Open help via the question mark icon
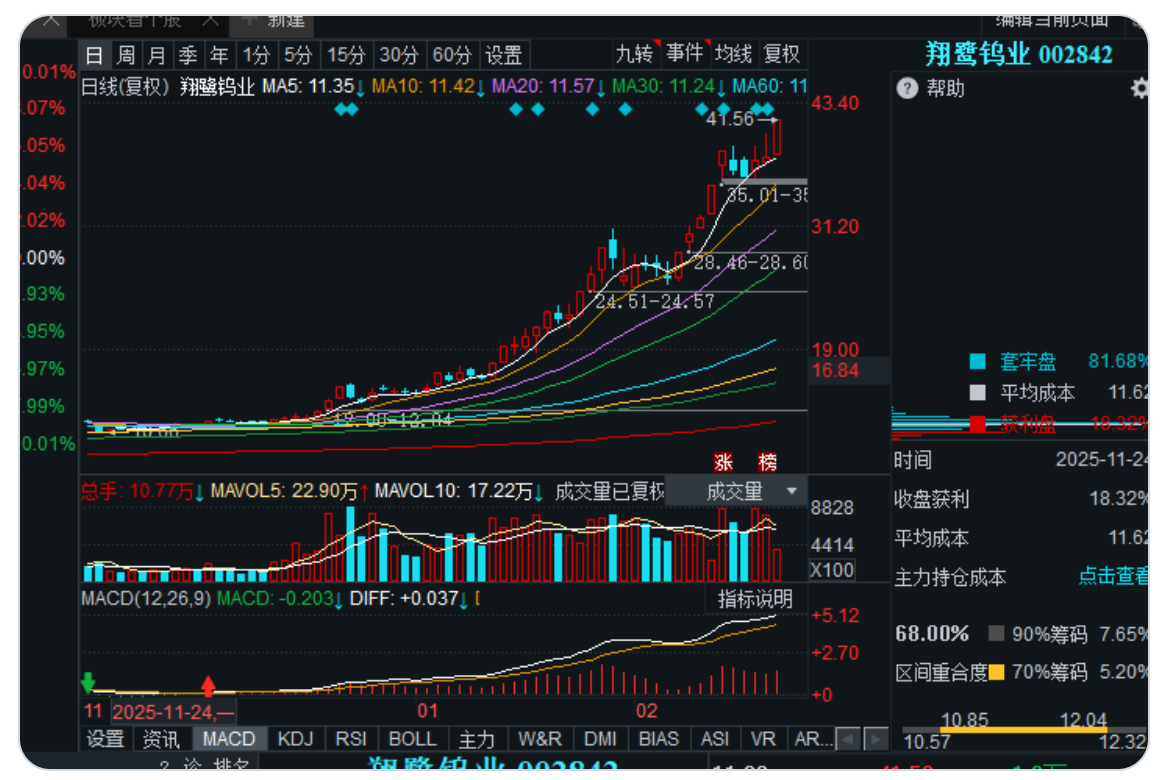 906,89
